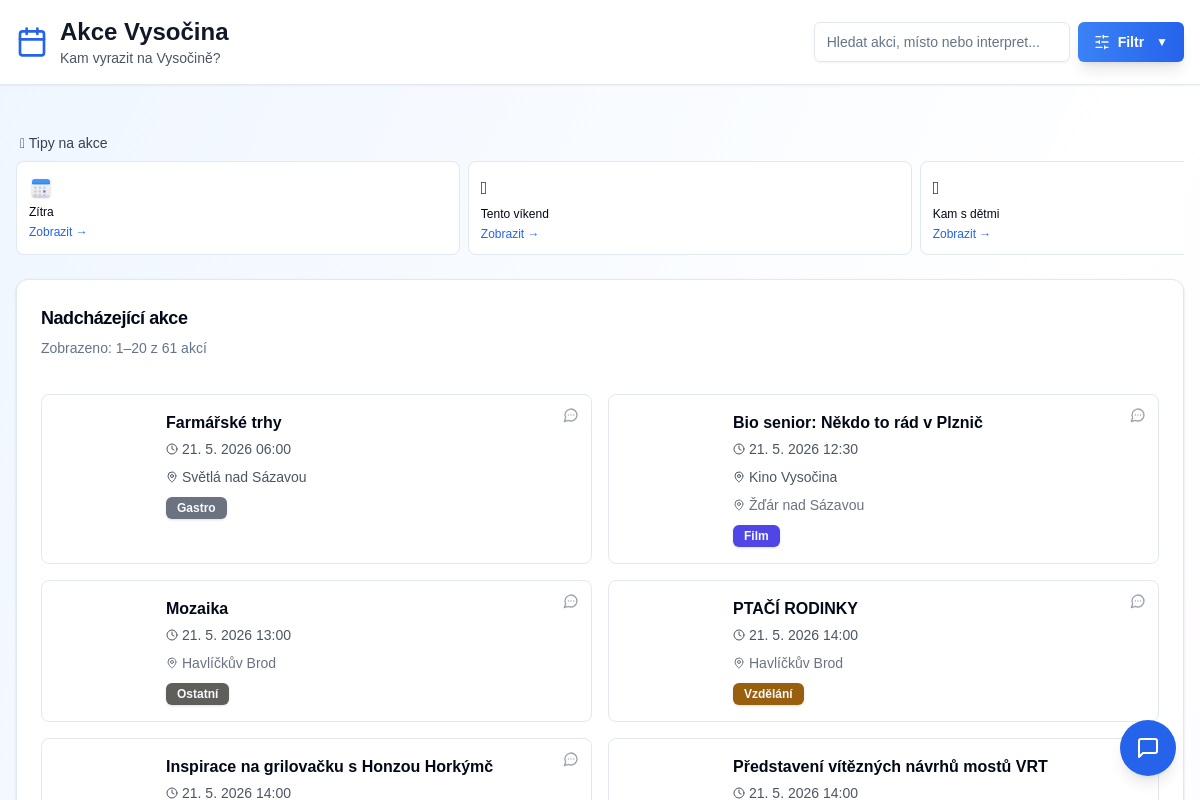
Task: Click comment icon on Mozaika card
Action: coord(571,601)
